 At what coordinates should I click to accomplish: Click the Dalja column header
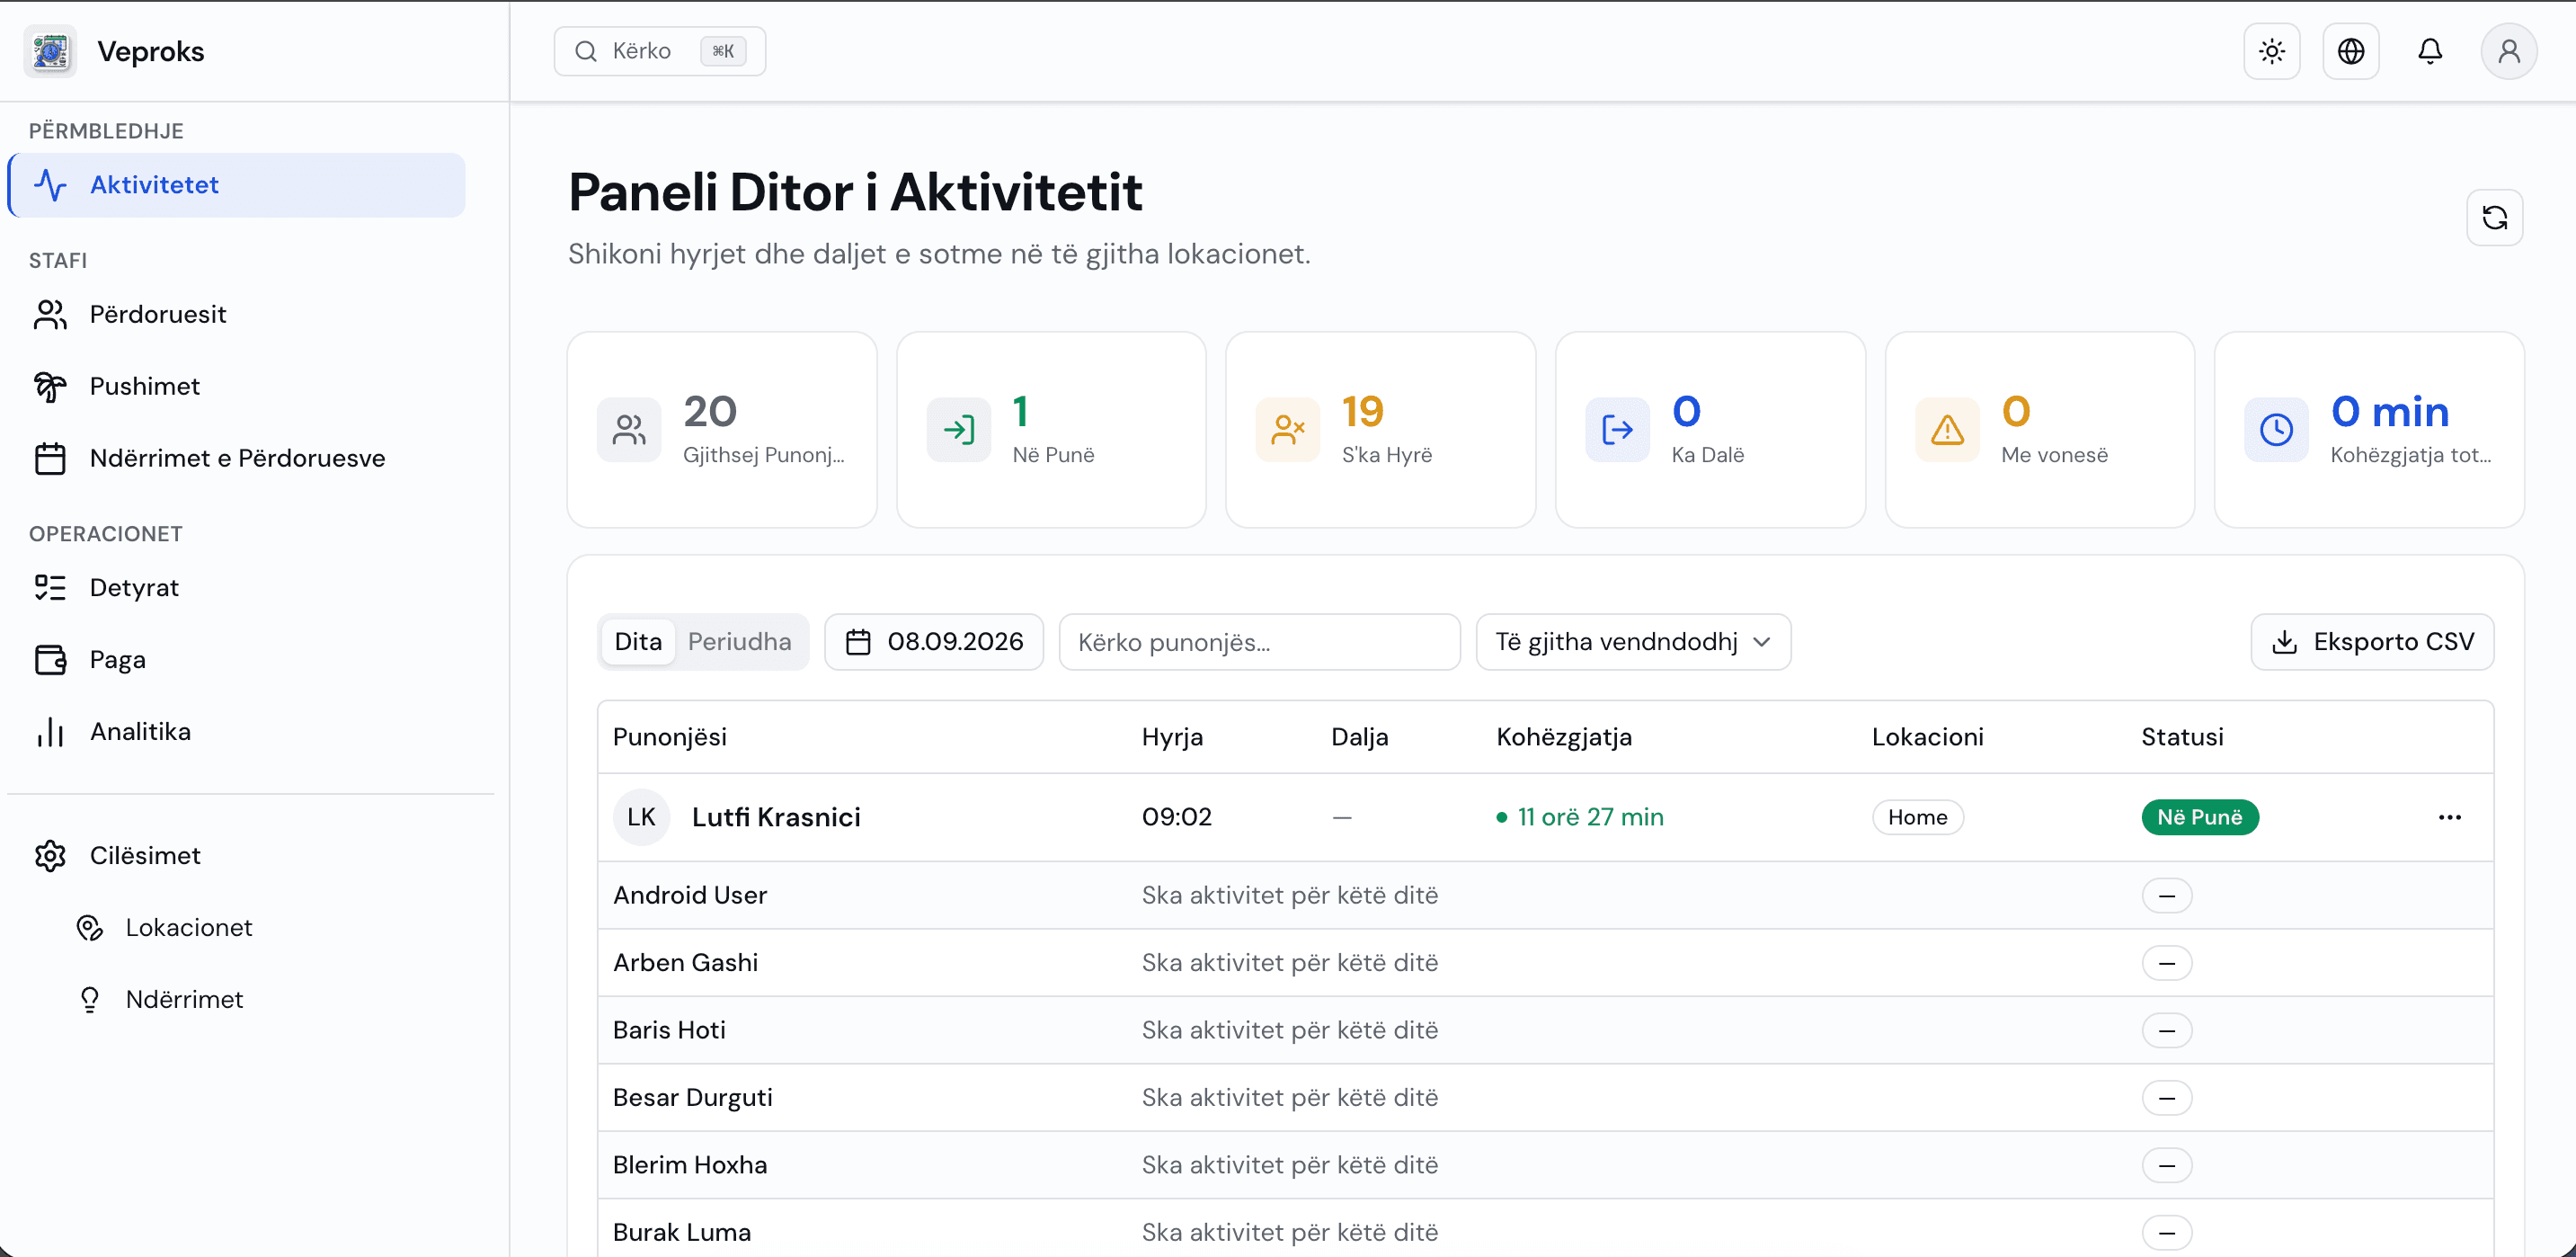tap(1359, 737)
